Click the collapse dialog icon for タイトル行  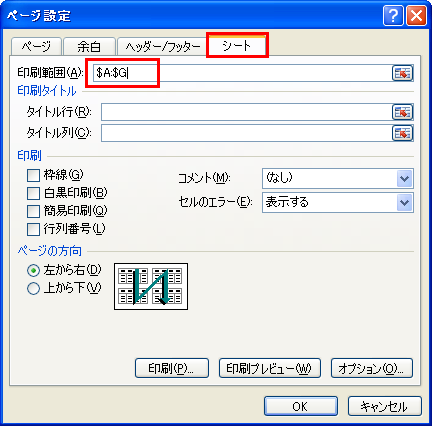pos(402,112)
